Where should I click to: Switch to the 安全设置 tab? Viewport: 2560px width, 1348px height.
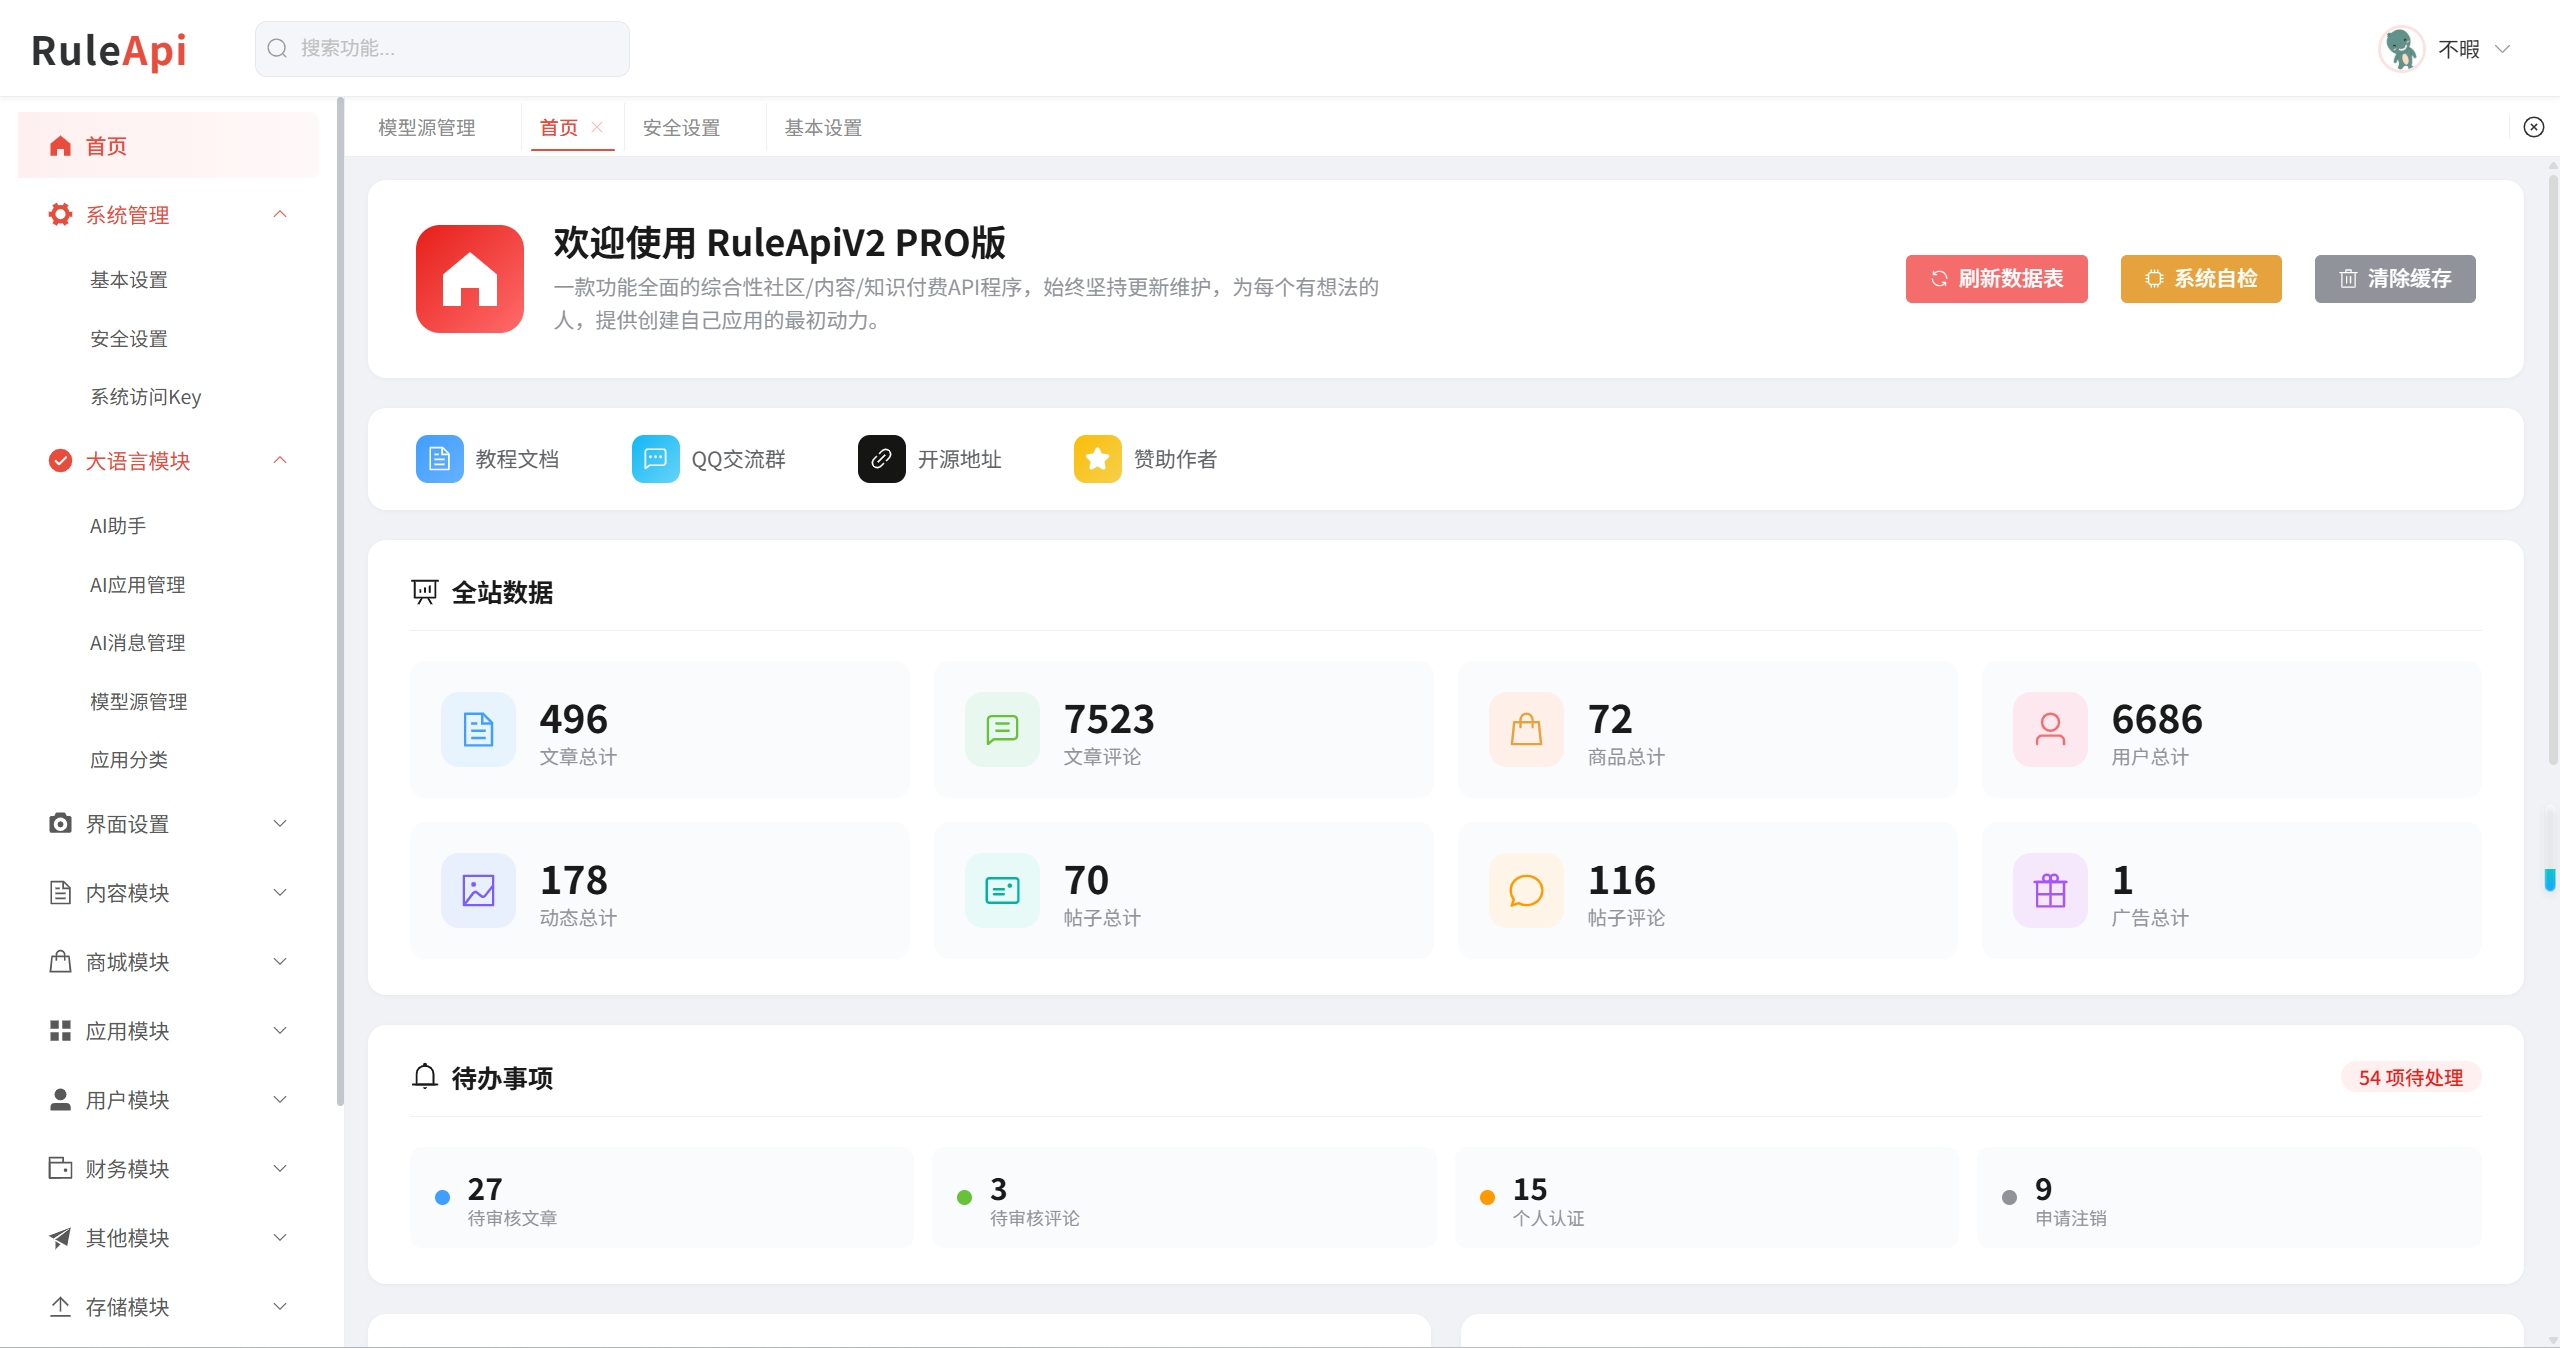(x=682, y=128)
